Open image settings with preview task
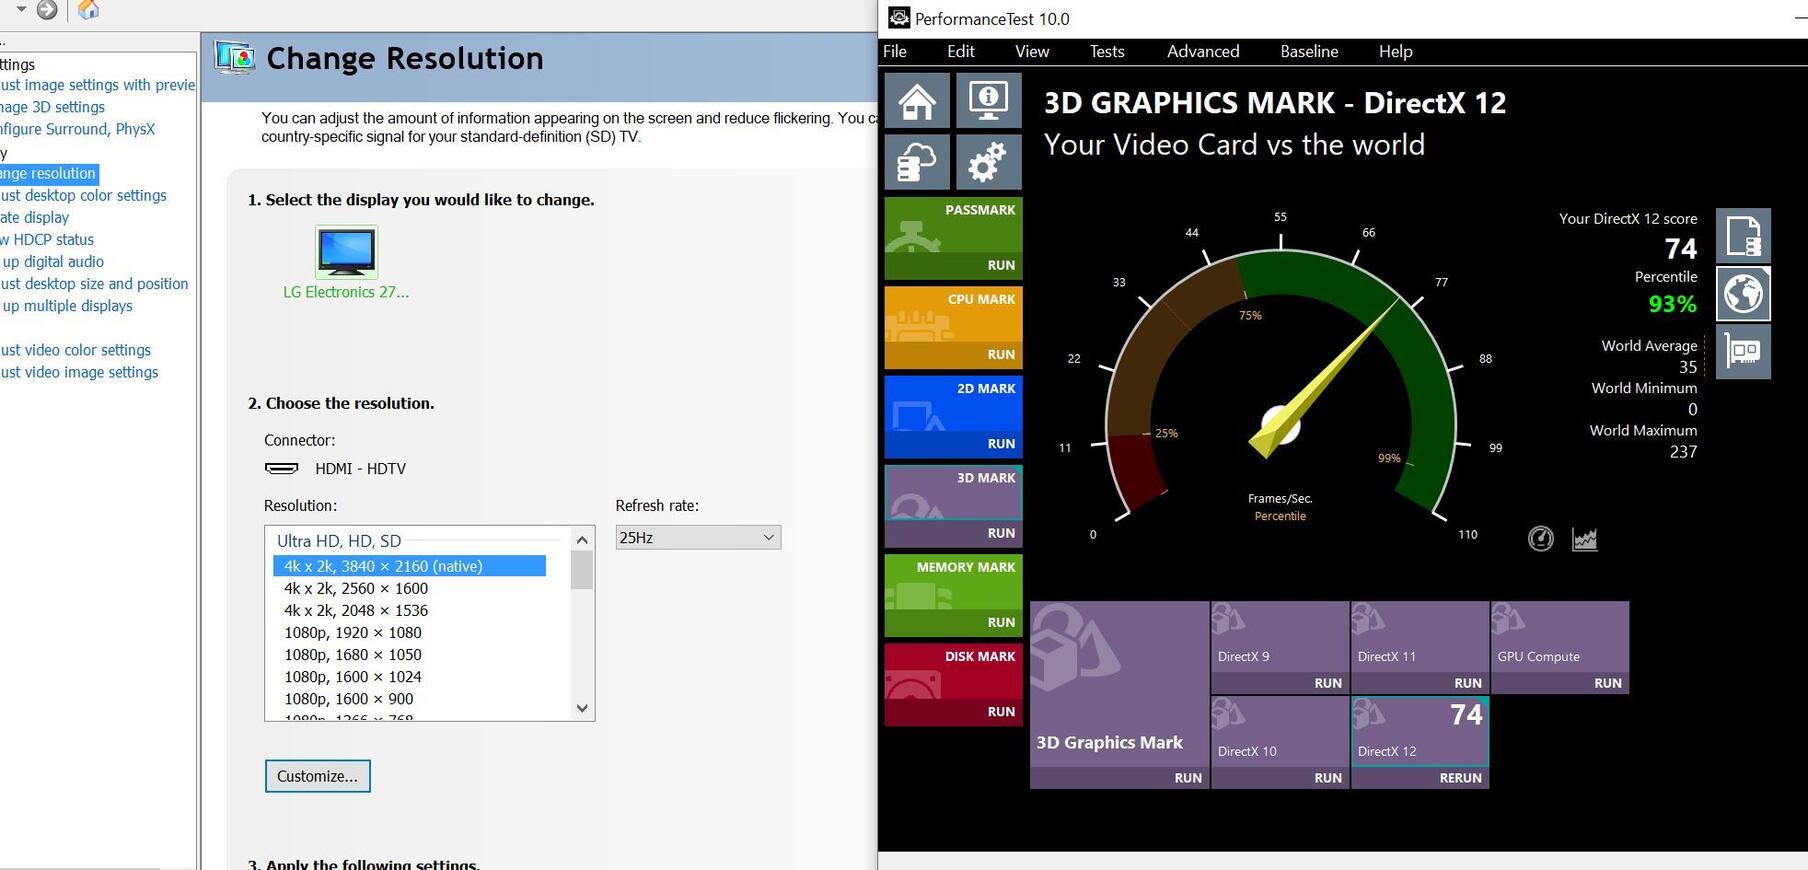Viewport: 1808px width, 870px height. tap(98, 85)
